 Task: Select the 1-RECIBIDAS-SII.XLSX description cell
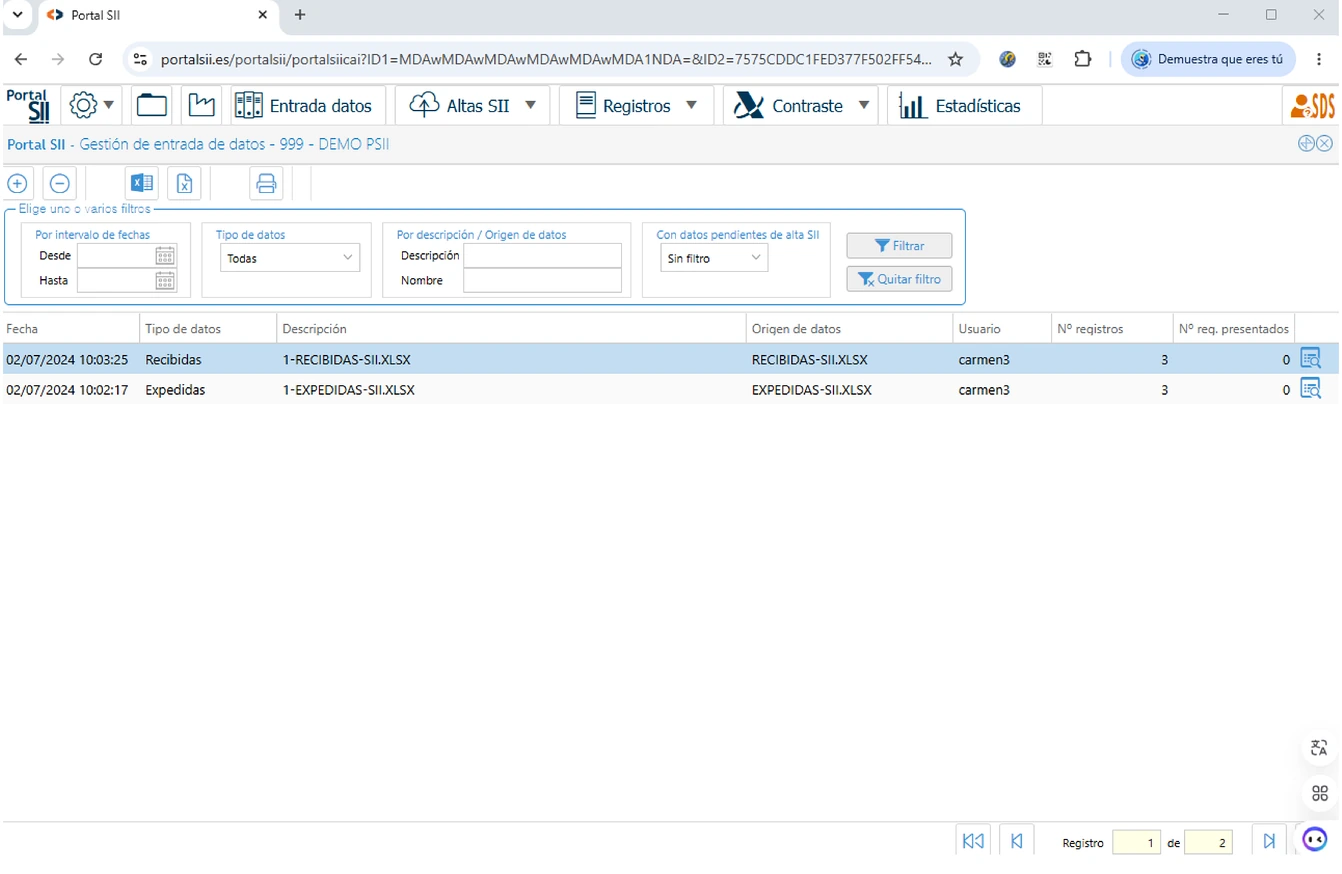pos(511,359)
